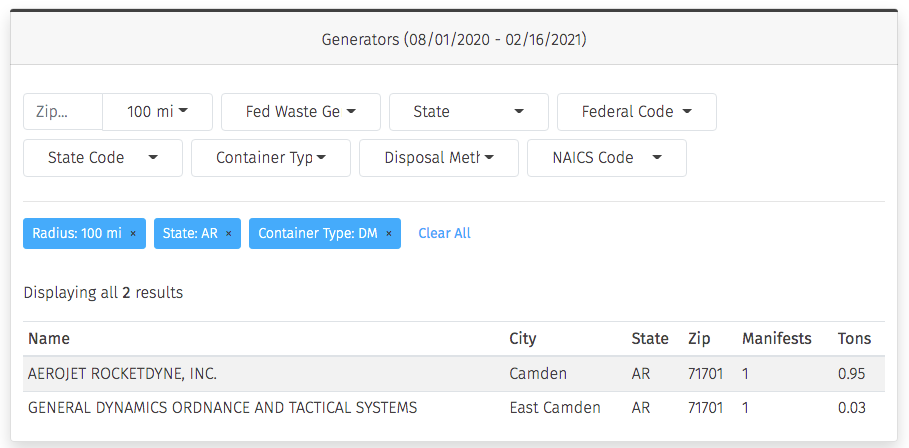Screen dimensions: 909x448
Task: Remove the Container Type: DM filter
Action: click(x=389, y=234)
